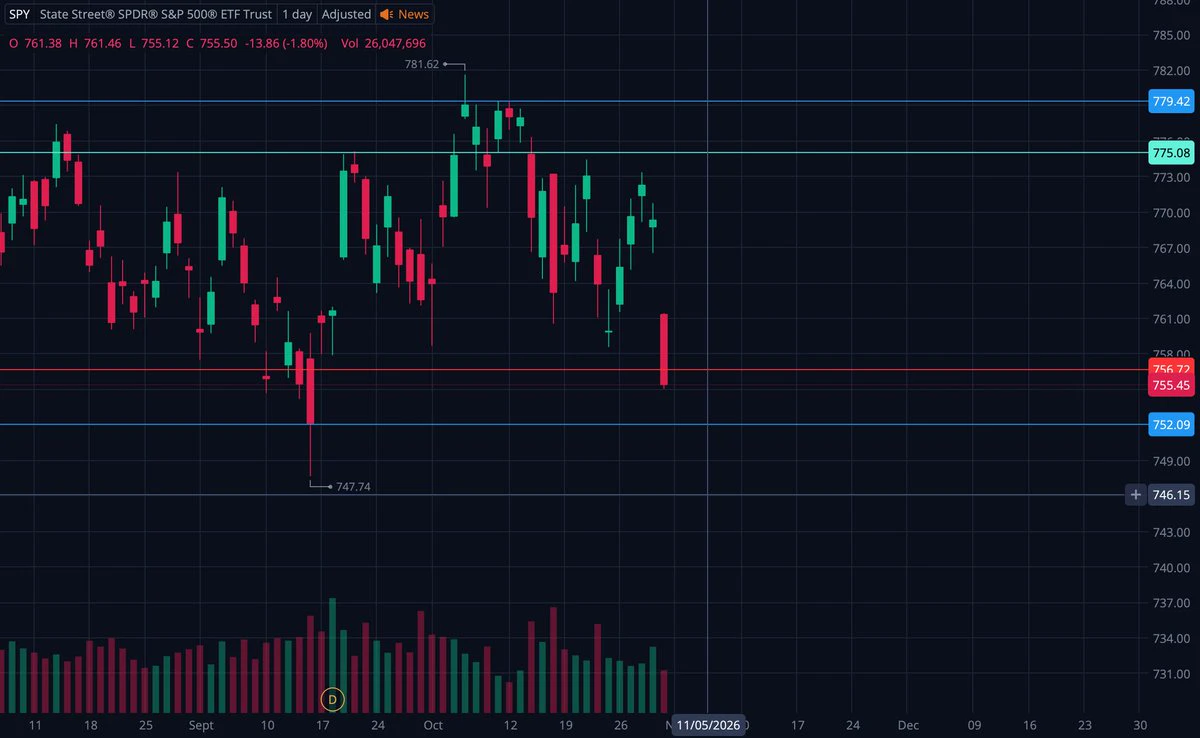Click the 785.00 label on the price axis

pyautogui.click(x=1170, y=36)
